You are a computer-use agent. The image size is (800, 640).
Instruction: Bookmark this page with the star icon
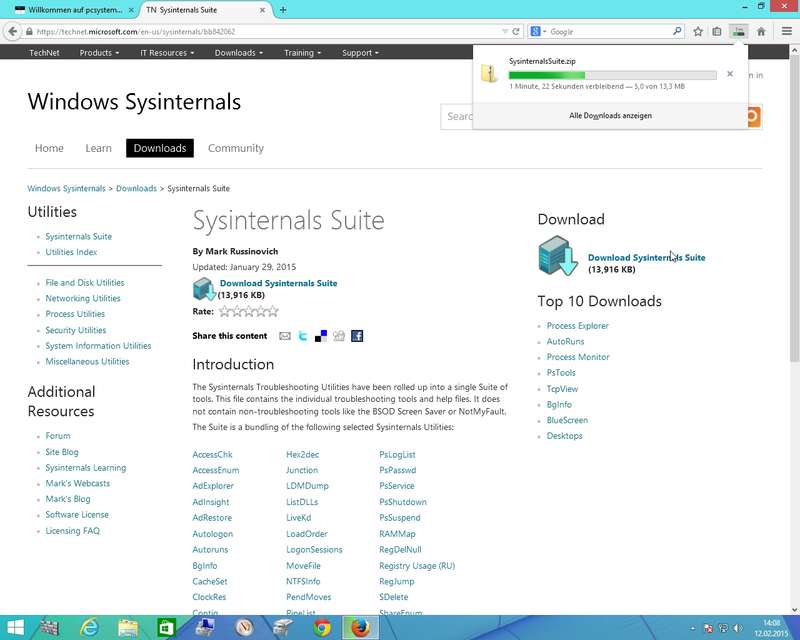(x=698, y=32)
